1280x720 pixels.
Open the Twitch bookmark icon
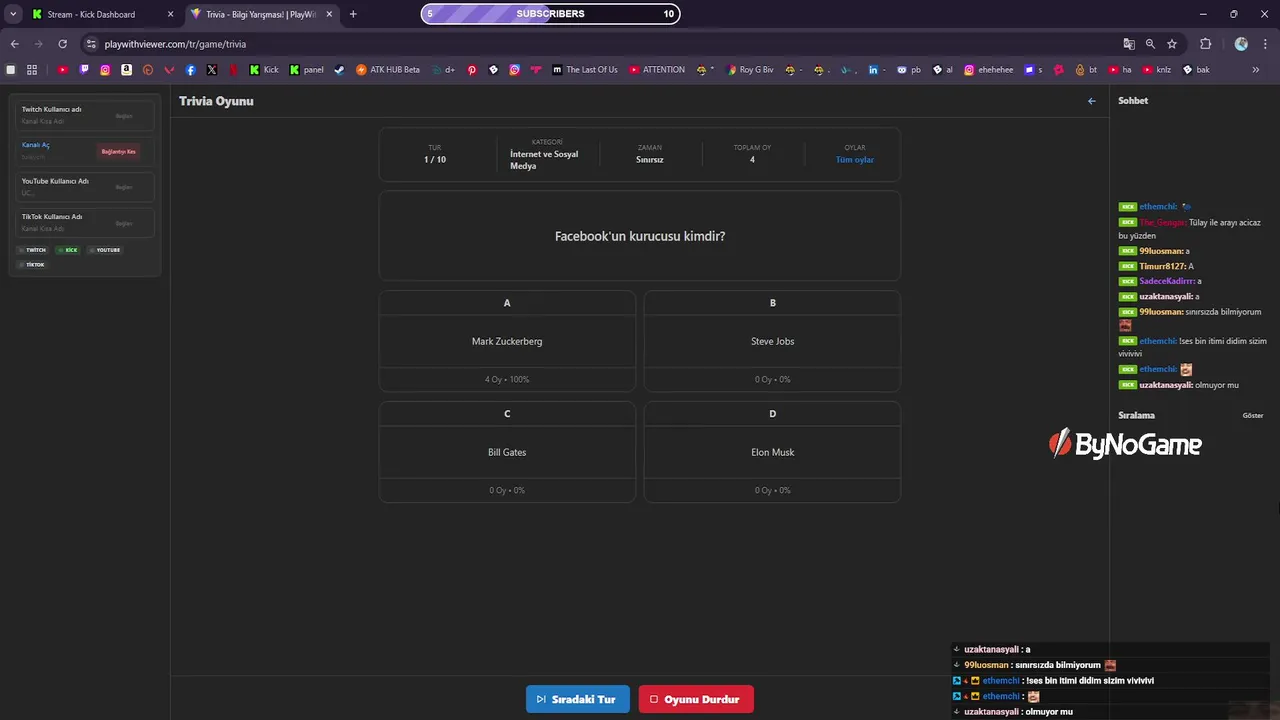pos(84,70)
